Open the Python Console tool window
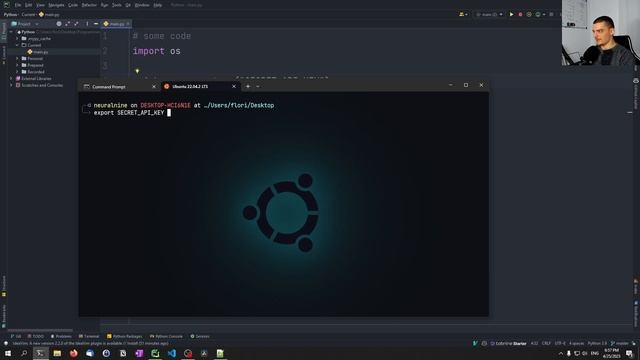This screenshot has height=360, width=640. (166, 336)
